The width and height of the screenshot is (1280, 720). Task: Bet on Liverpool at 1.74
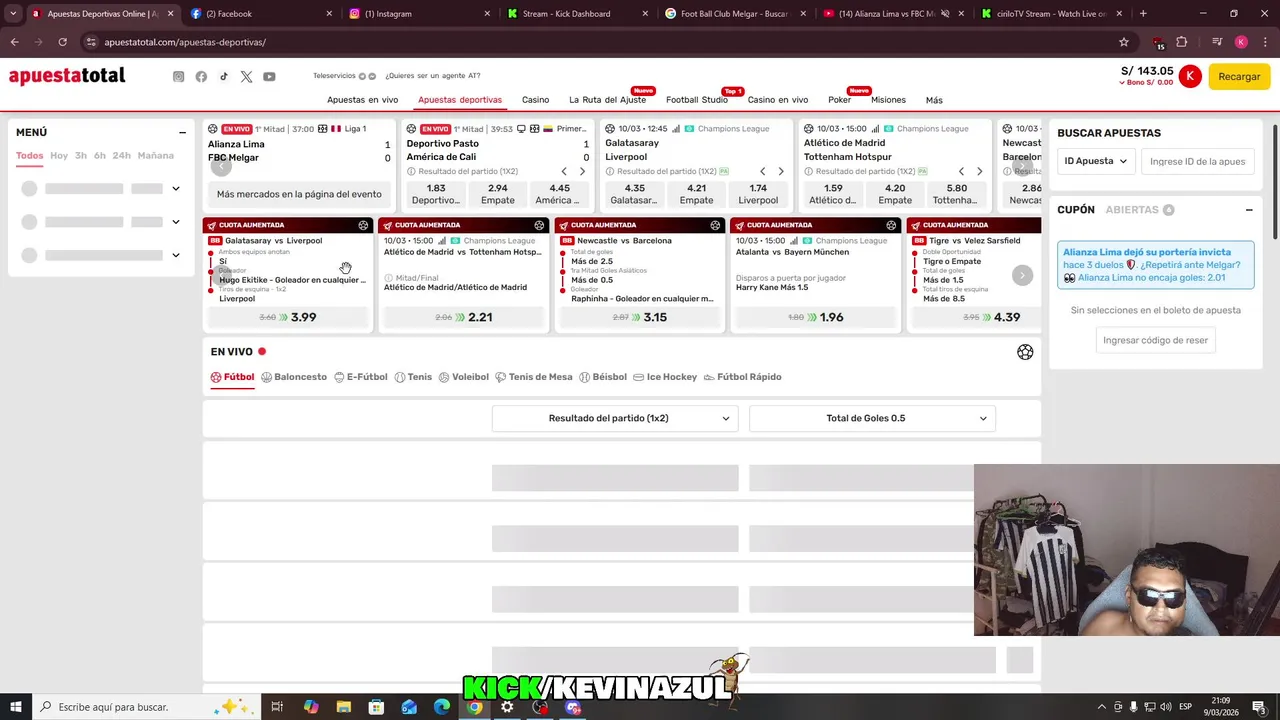(757, 194)
